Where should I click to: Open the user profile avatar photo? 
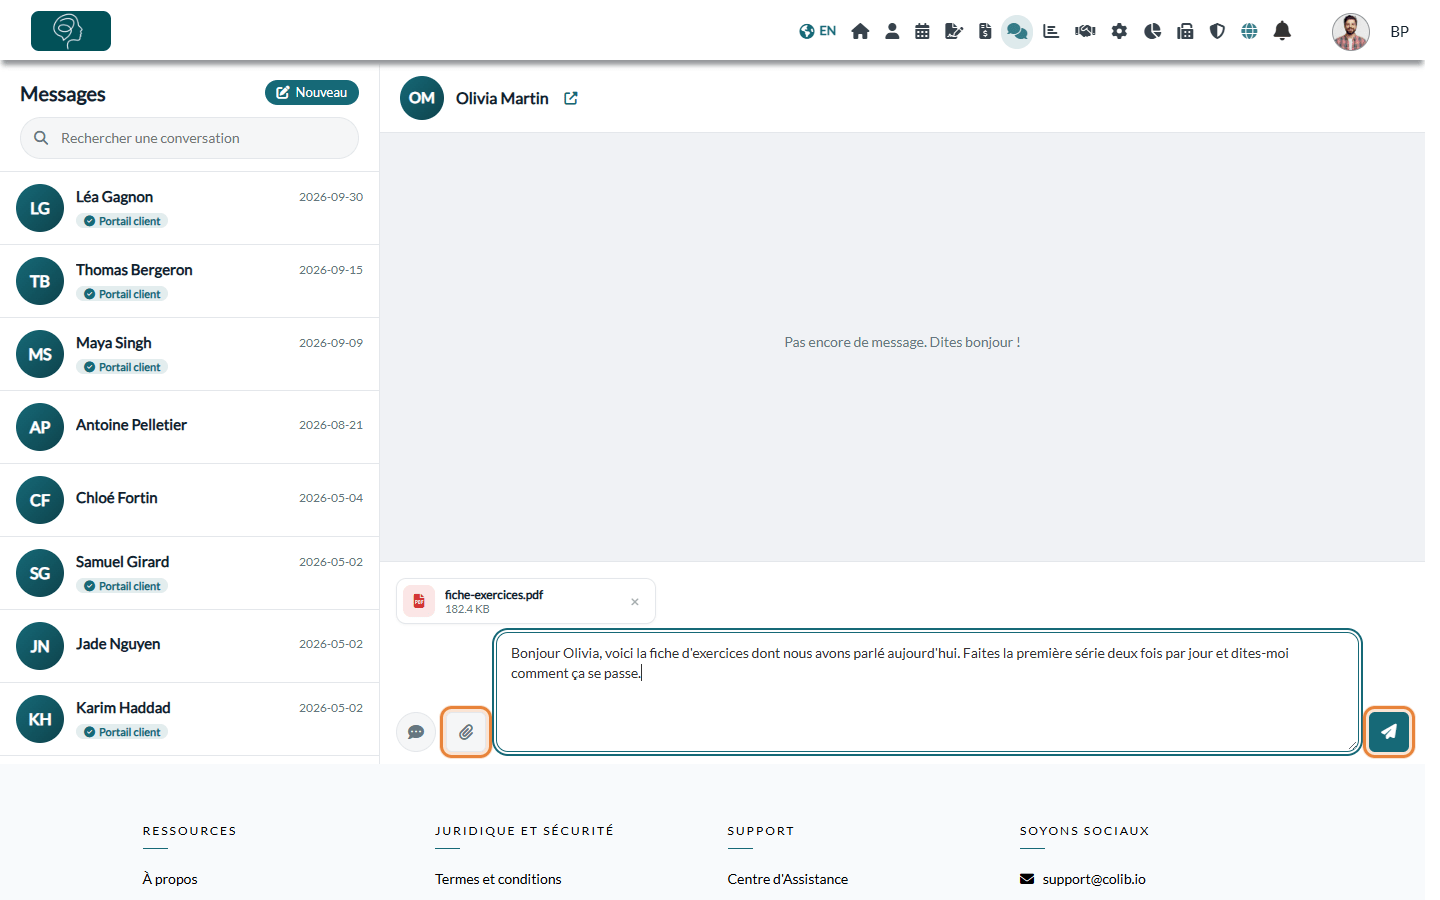[1351, 32]
